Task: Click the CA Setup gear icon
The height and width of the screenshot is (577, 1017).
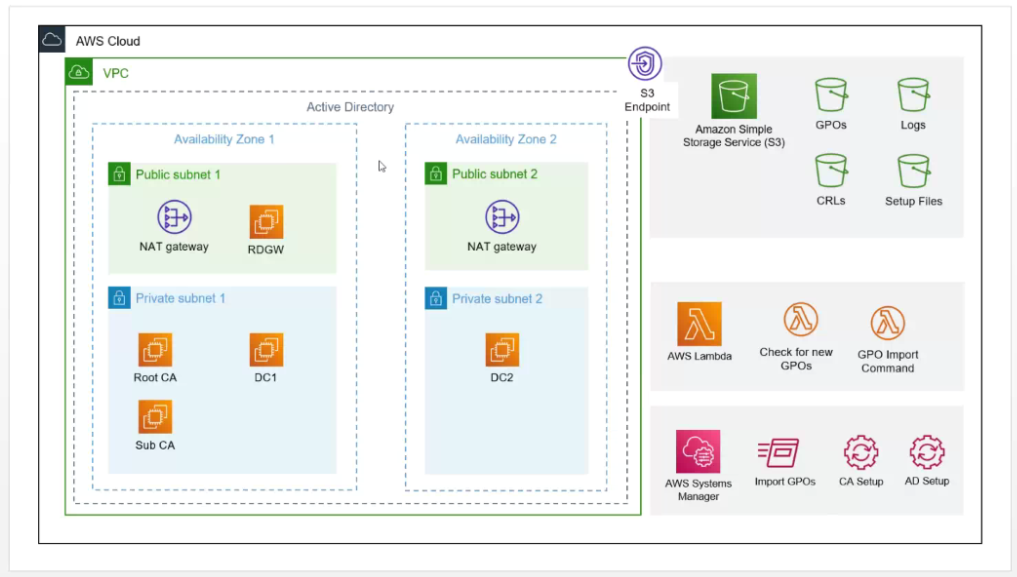Action: [861, 453]
